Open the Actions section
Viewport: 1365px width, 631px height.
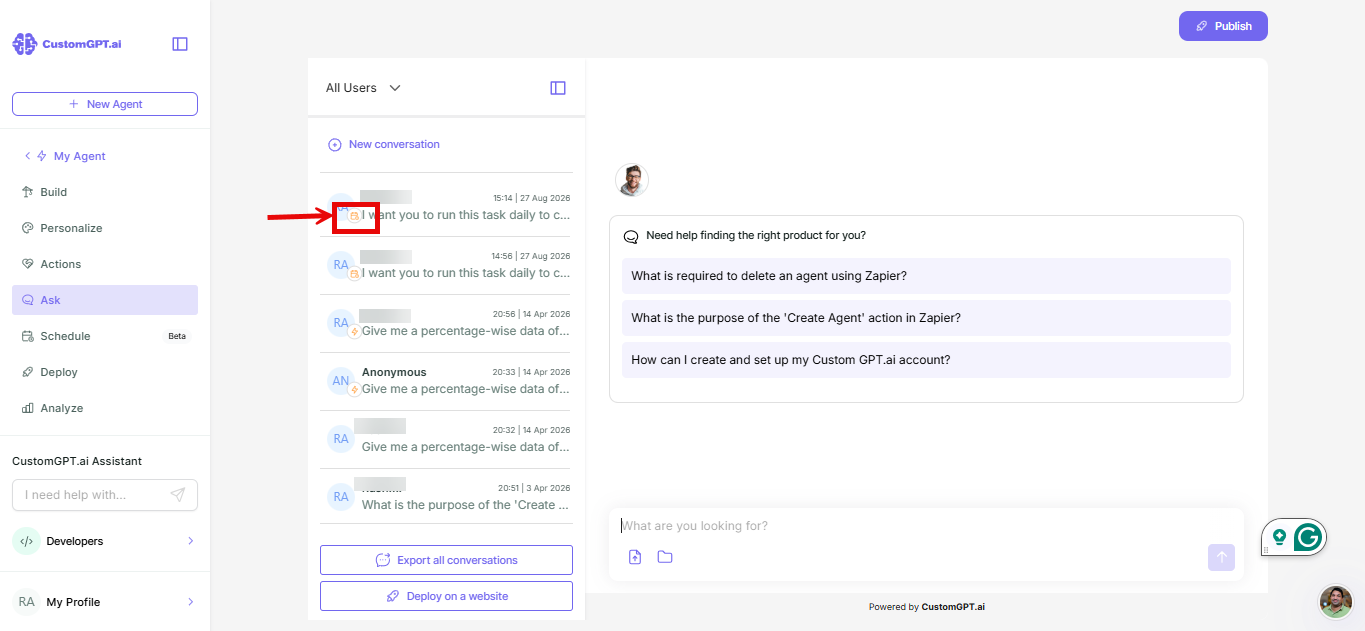point(105,264)
